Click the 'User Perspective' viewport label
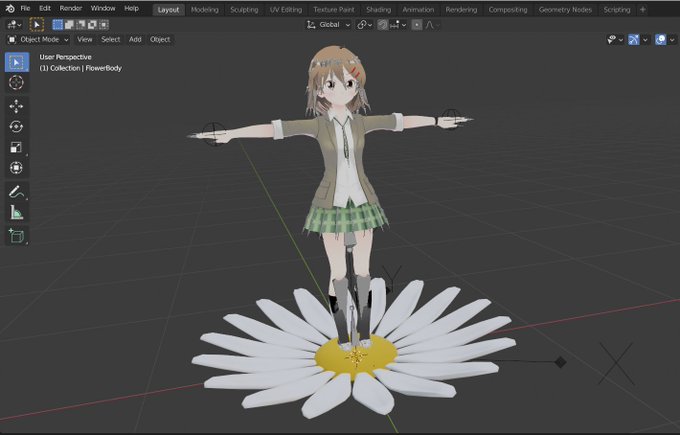This screenshot has height=435, width=680. click(x=65, y=57)
